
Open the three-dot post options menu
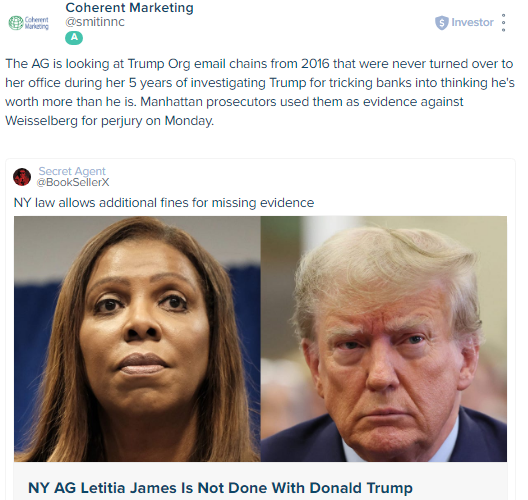pyautogui.click(x=503, y=23)
